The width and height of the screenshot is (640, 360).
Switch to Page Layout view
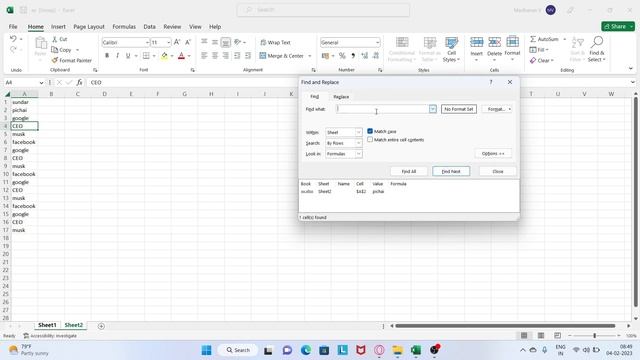tap(541, 336)
